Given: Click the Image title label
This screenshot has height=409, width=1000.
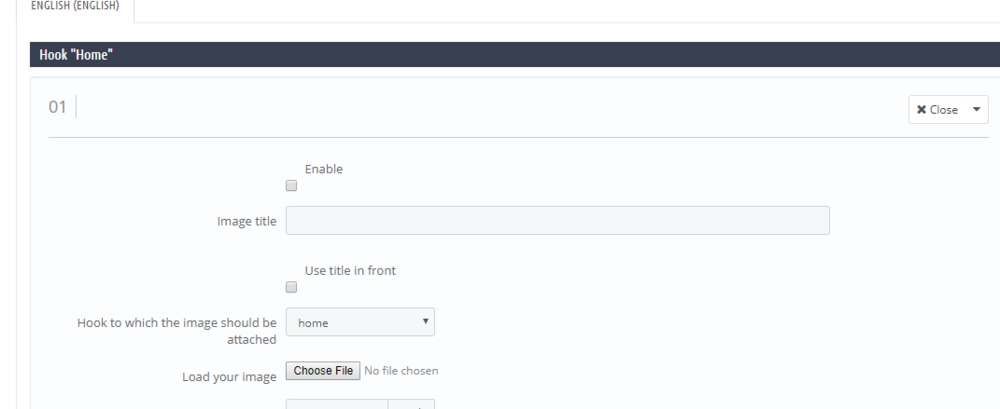Looking at the screenshot, I should click(x=246, y=221).
